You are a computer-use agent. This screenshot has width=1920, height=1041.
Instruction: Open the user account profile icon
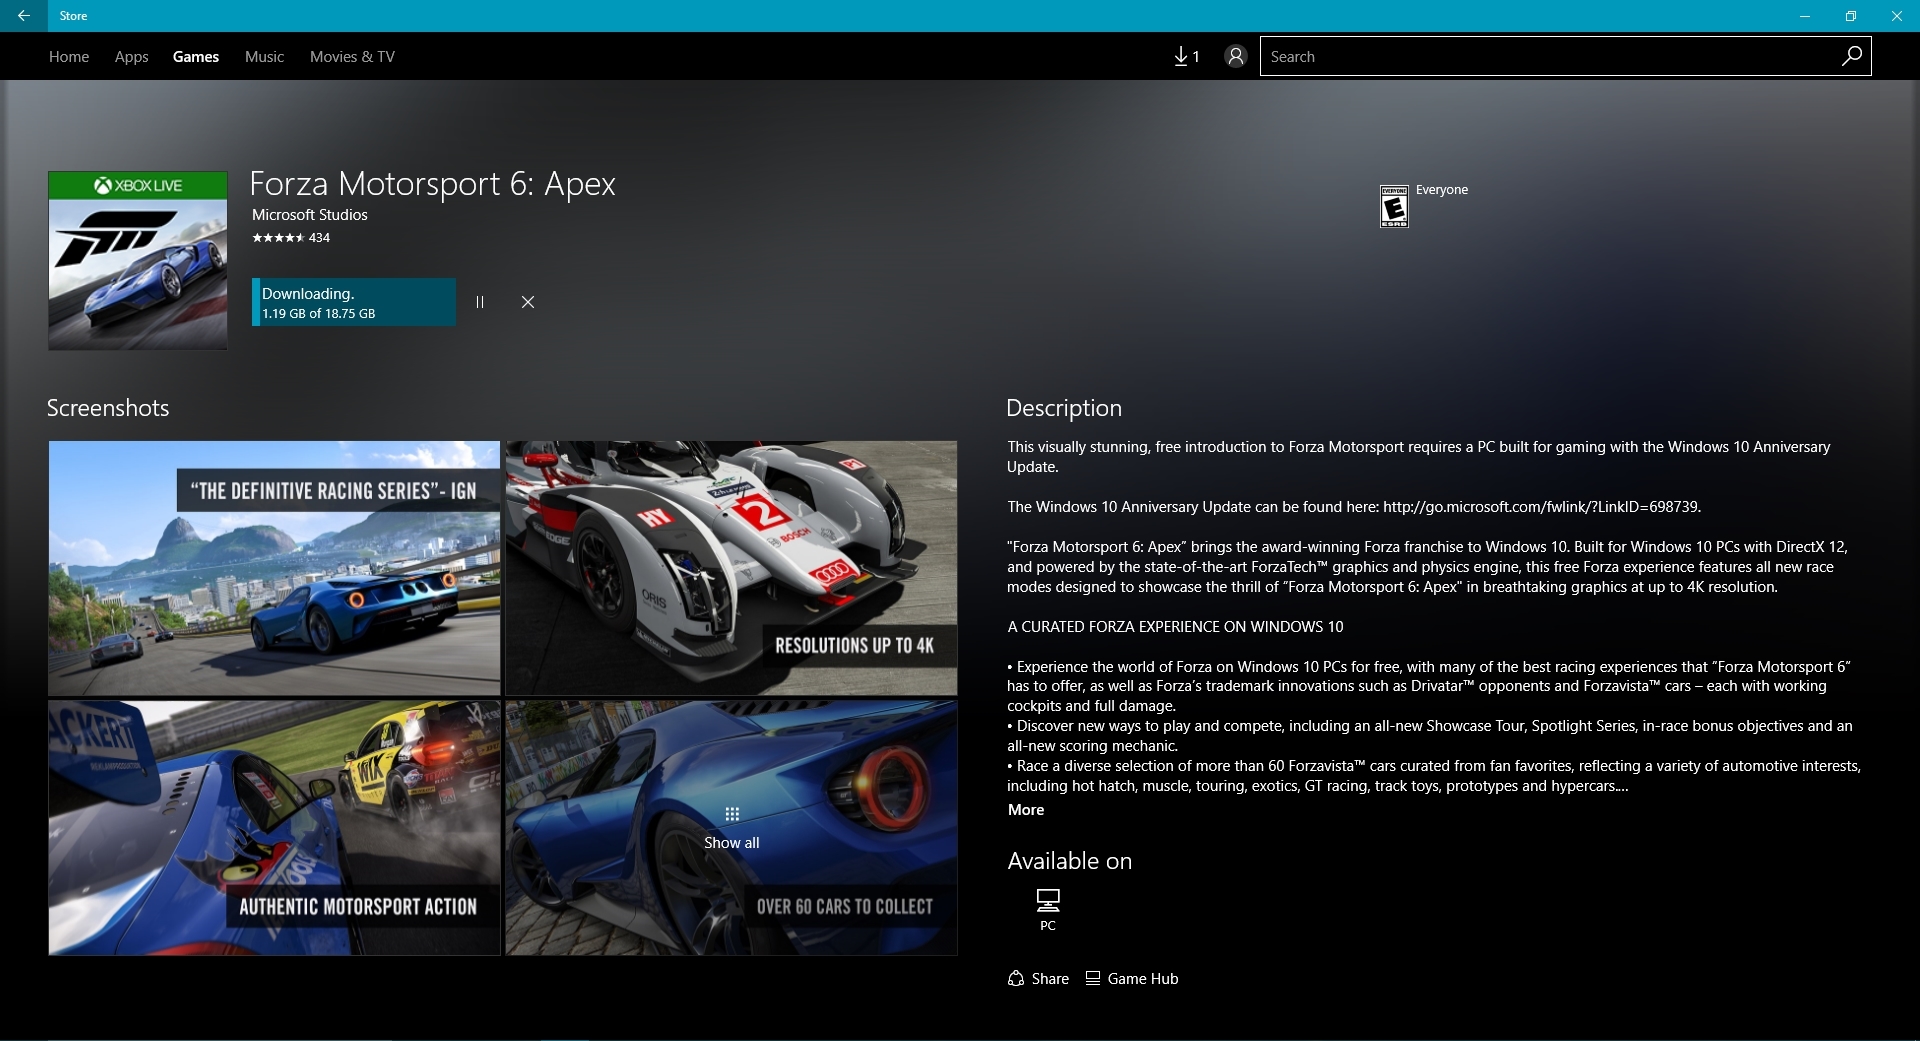1236,56
